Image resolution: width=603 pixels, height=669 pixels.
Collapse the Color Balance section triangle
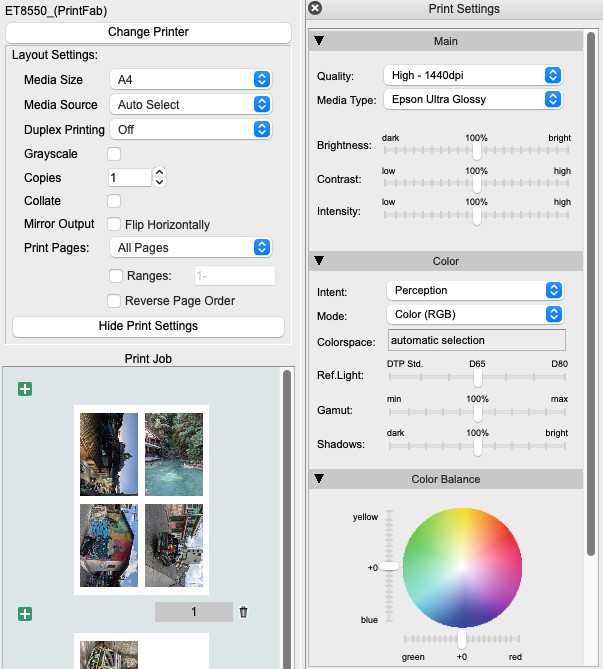(319, 479)
